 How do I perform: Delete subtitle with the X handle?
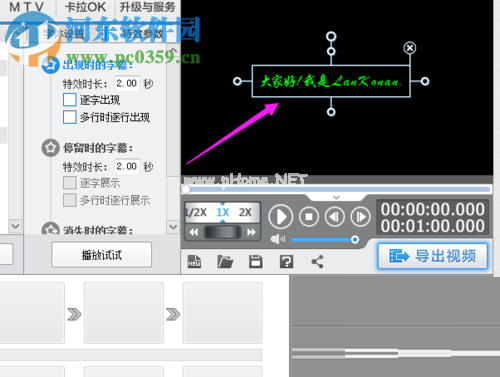point(410,48)
